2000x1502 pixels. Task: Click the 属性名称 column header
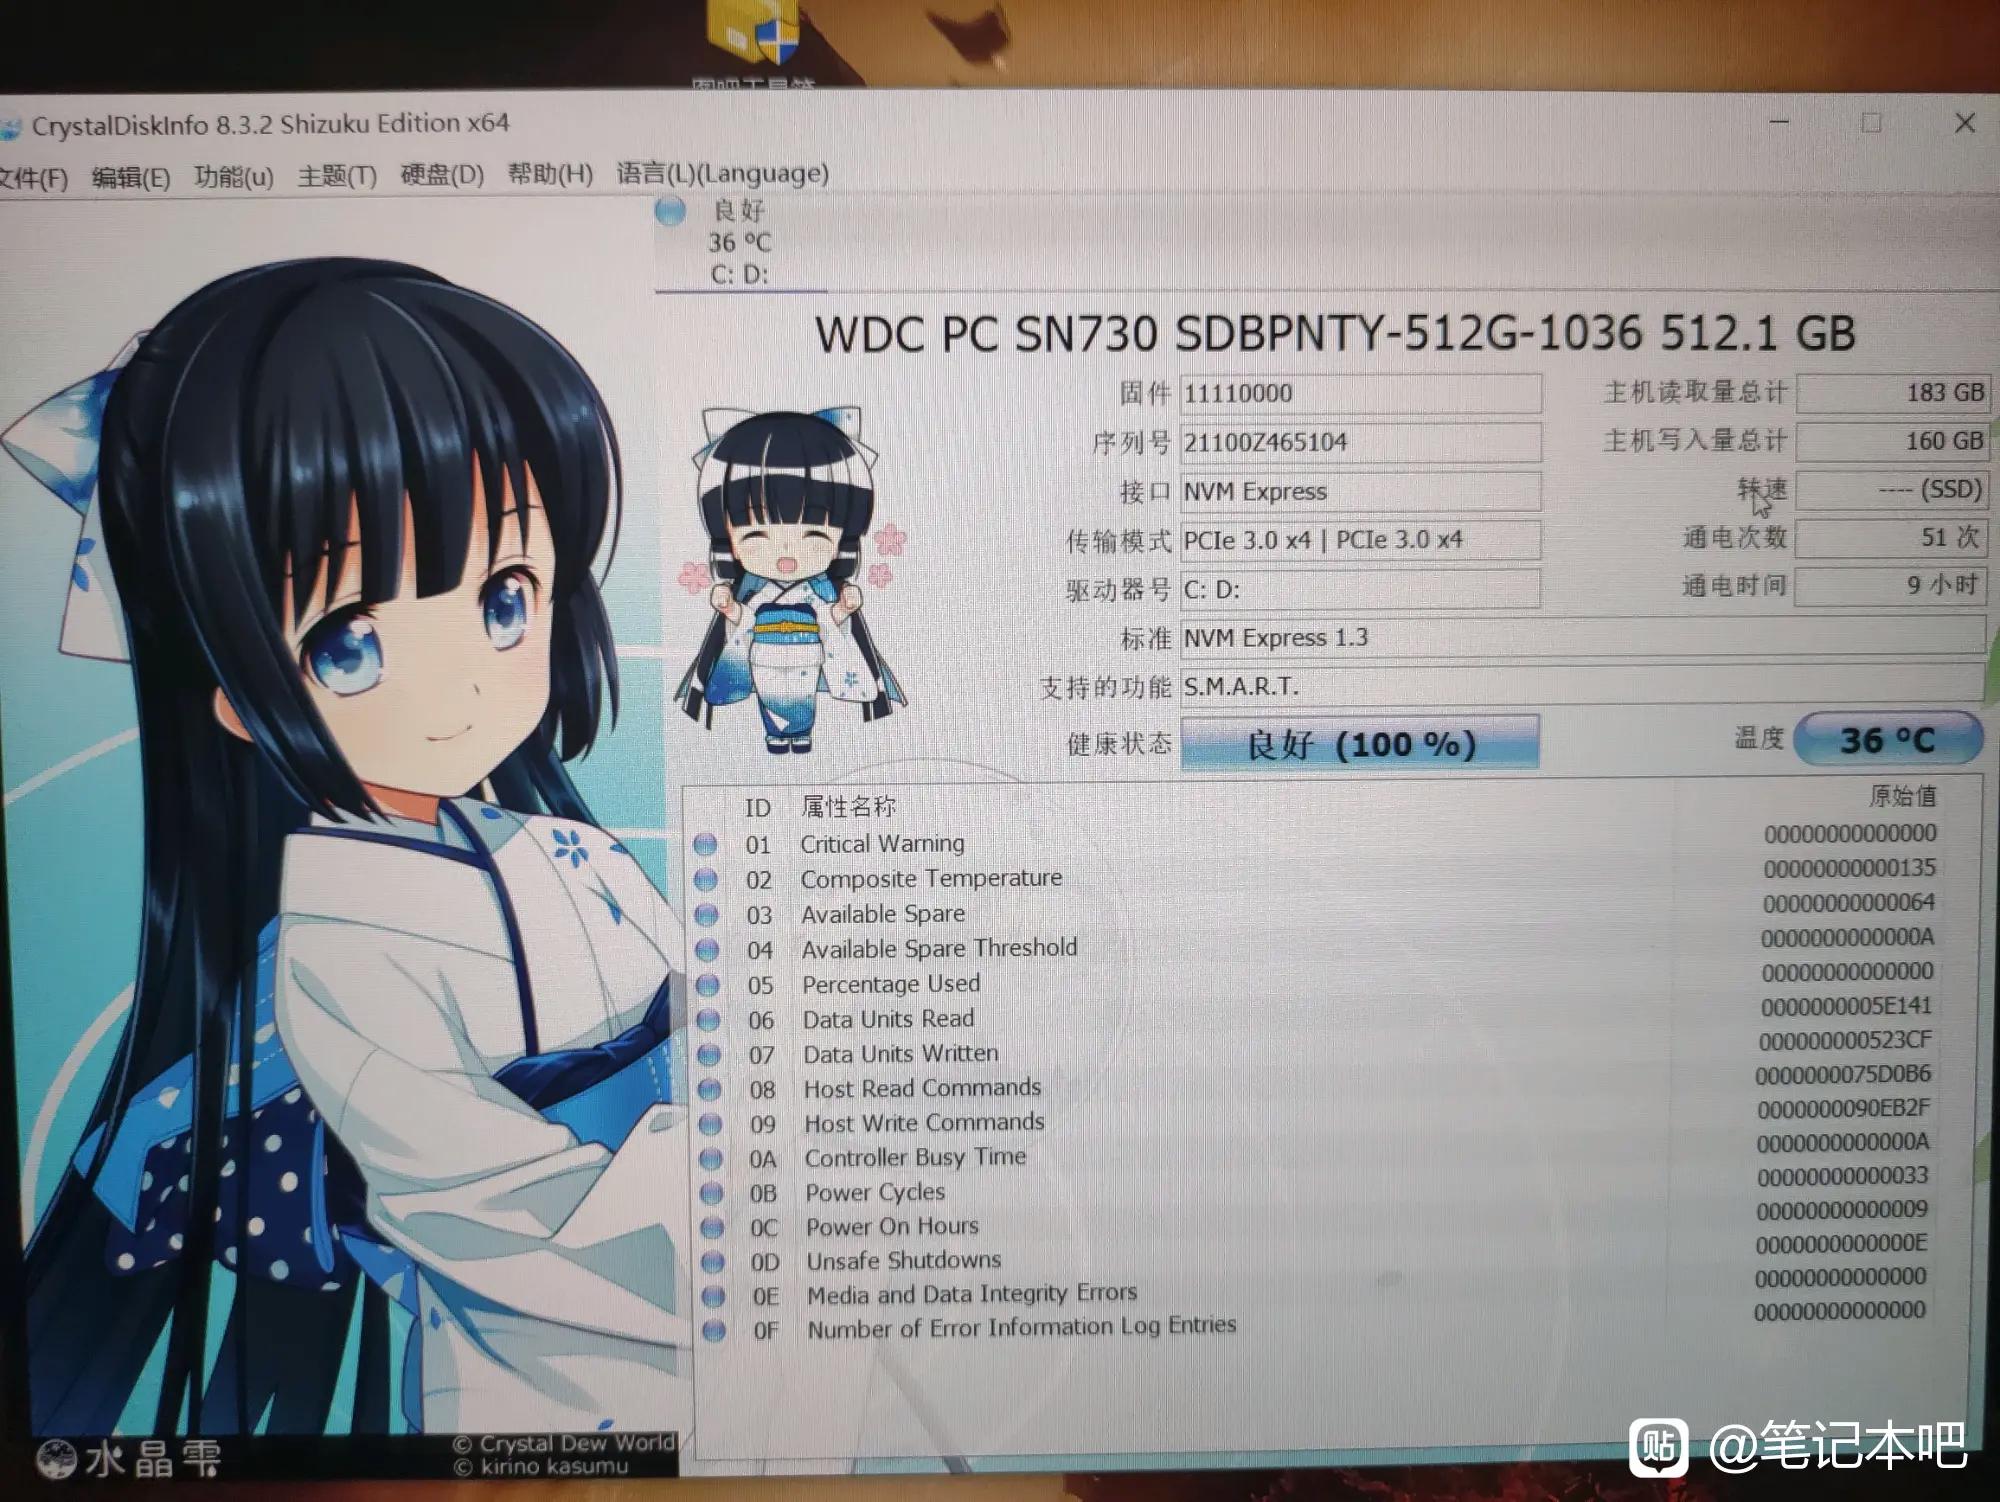click(x=848, y=807)
